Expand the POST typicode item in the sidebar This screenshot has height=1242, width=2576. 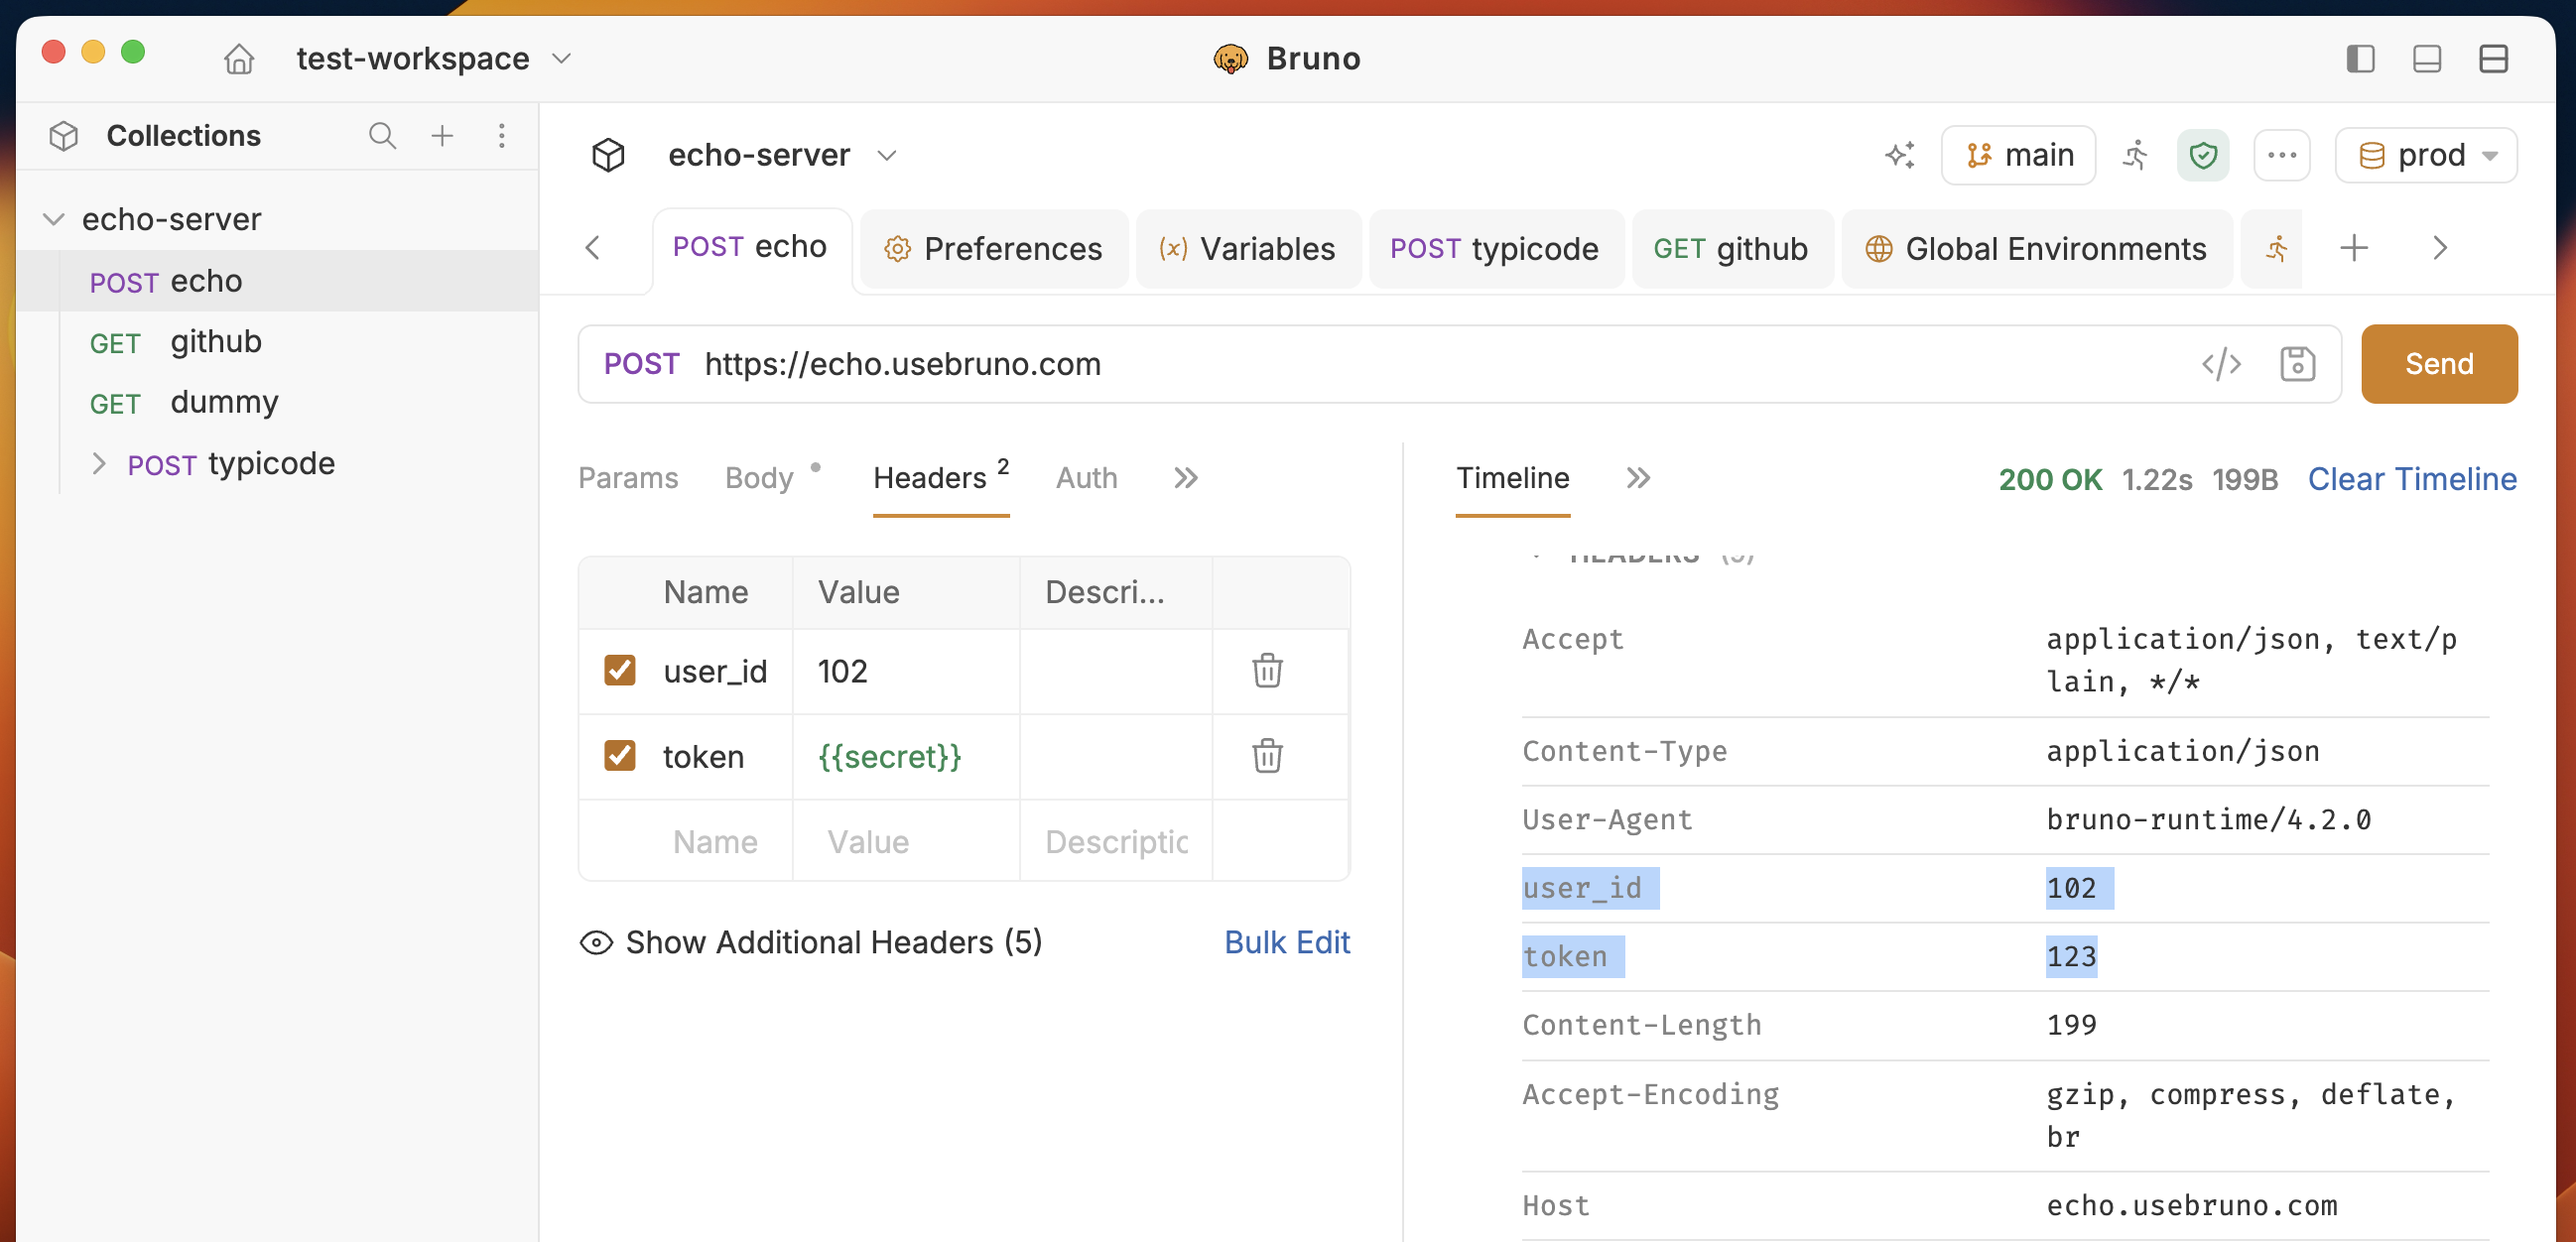[98, 464]
